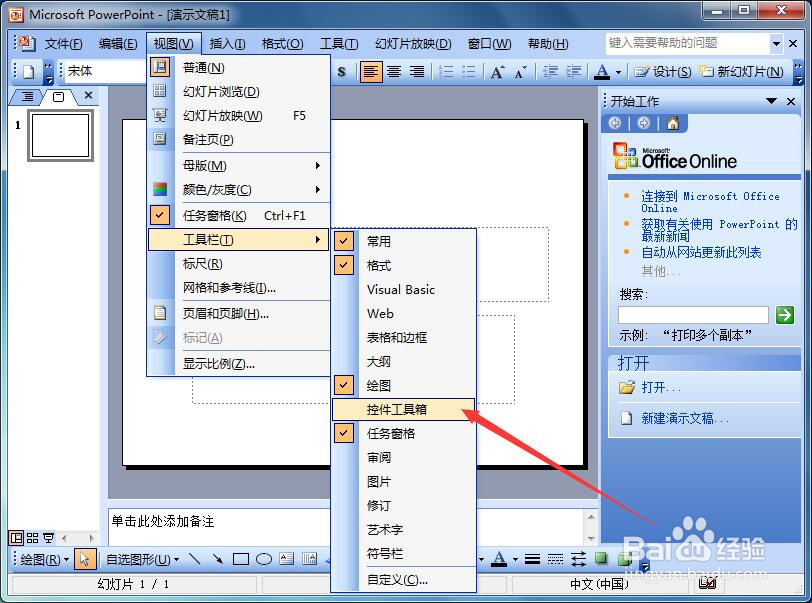Choose Arrow Style in drawing toolbar
This screenshot has width=812, height=603.
tap(578, 559)
